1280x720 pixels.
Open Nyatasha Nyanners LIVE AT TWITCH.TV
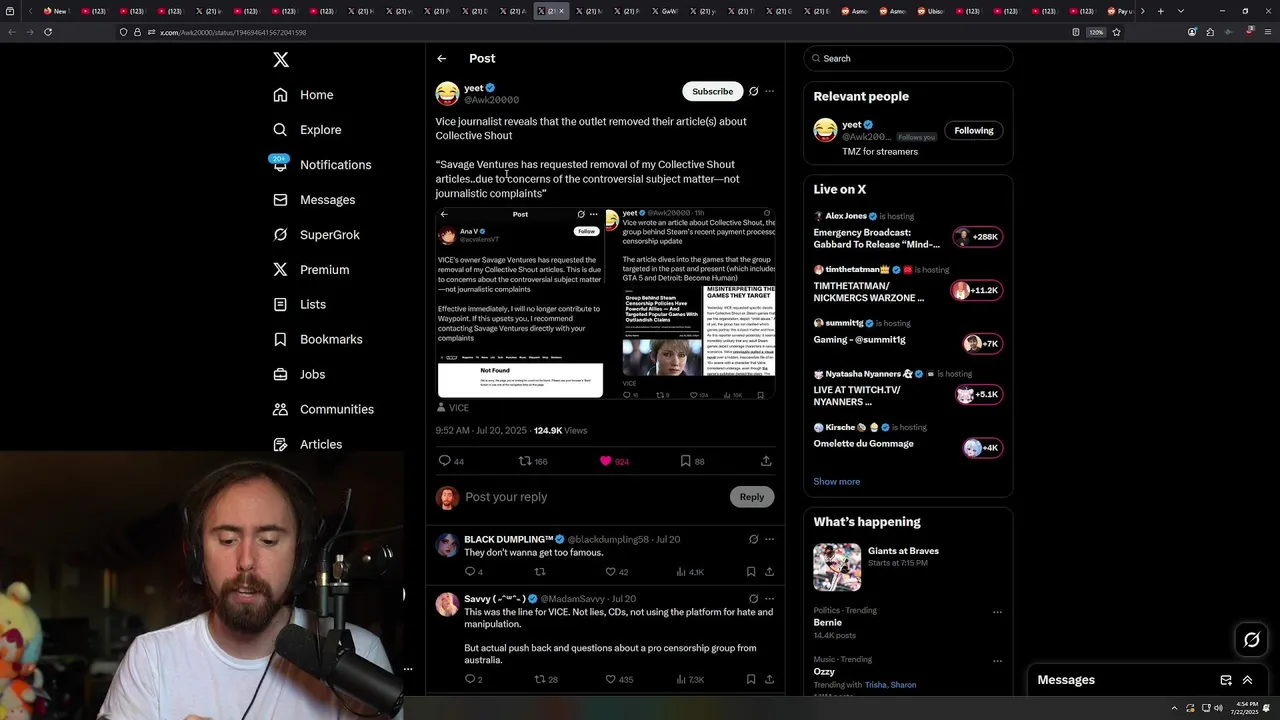(x=907, y=389)
